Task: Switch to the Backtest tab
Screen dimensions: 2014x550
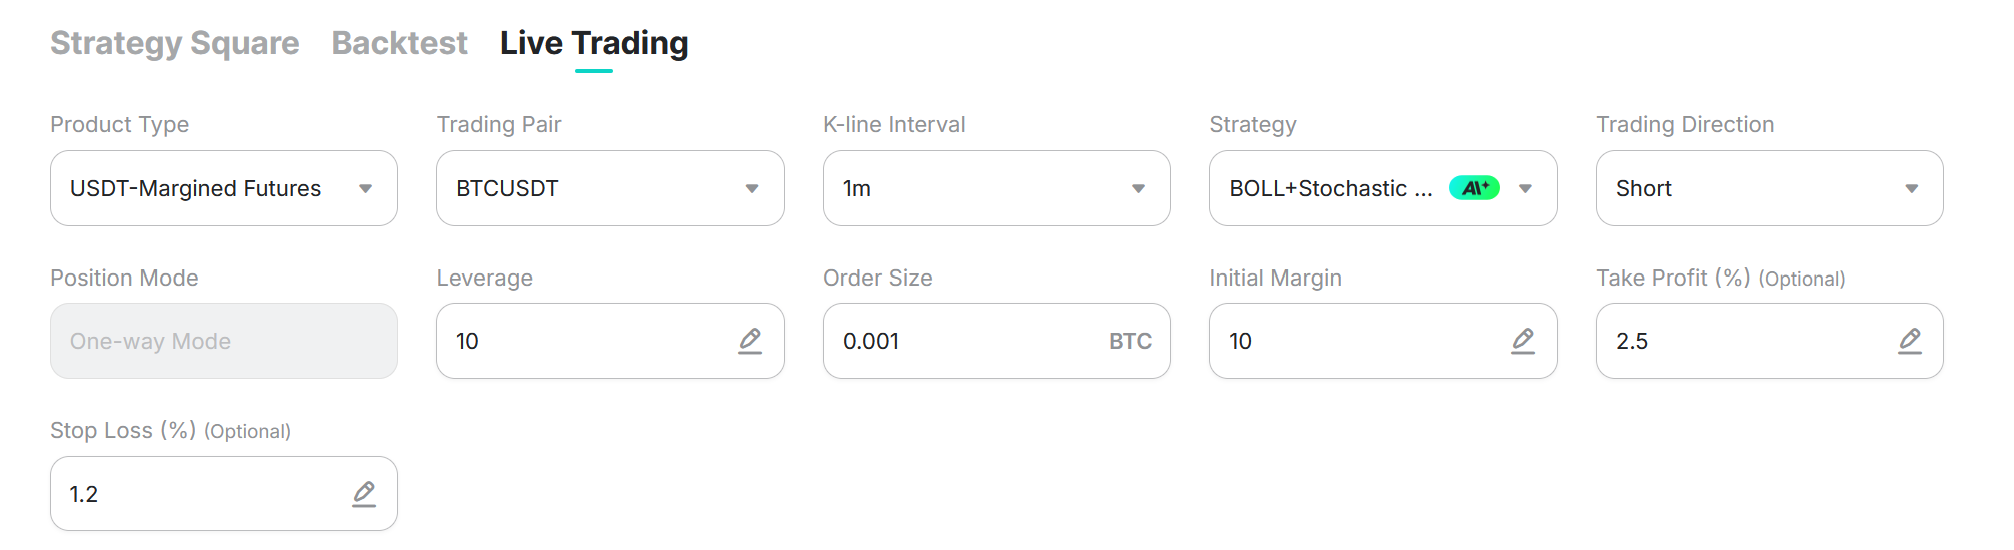Action: click(x=400, y=43)
